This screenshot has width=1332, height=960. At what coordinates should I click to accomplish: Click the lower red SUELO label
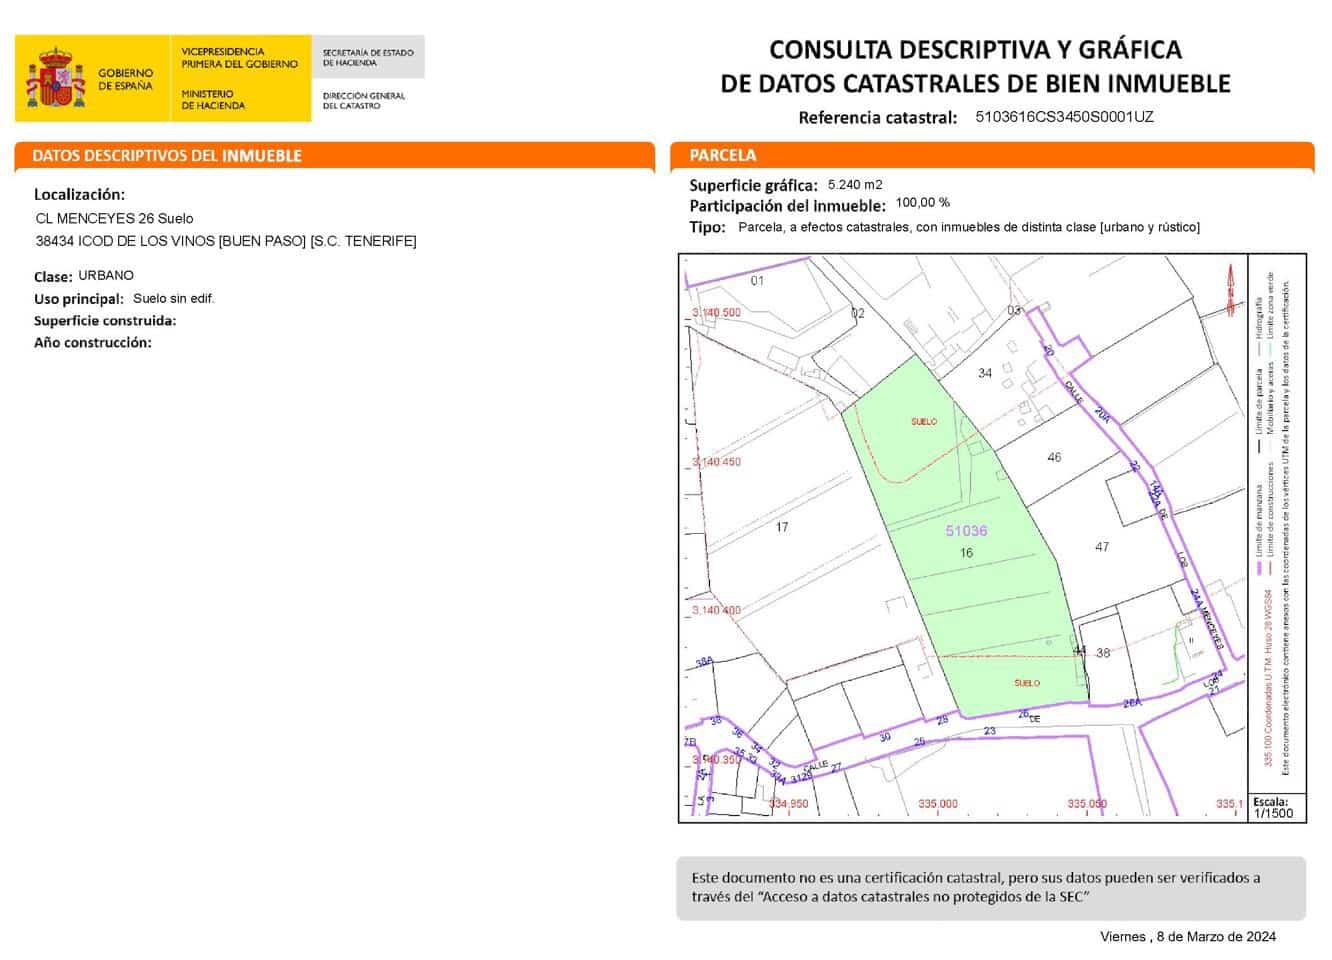click(x=1024, y=682)
